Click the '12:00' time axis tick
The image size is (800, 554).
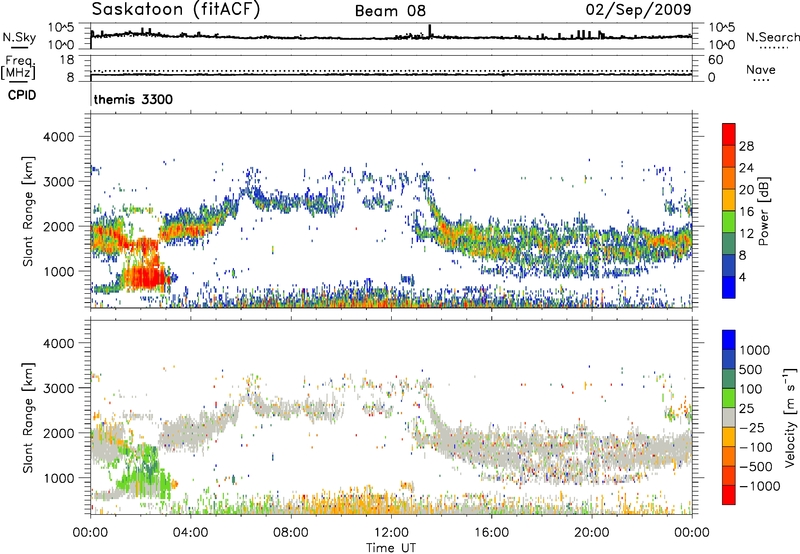391,533
